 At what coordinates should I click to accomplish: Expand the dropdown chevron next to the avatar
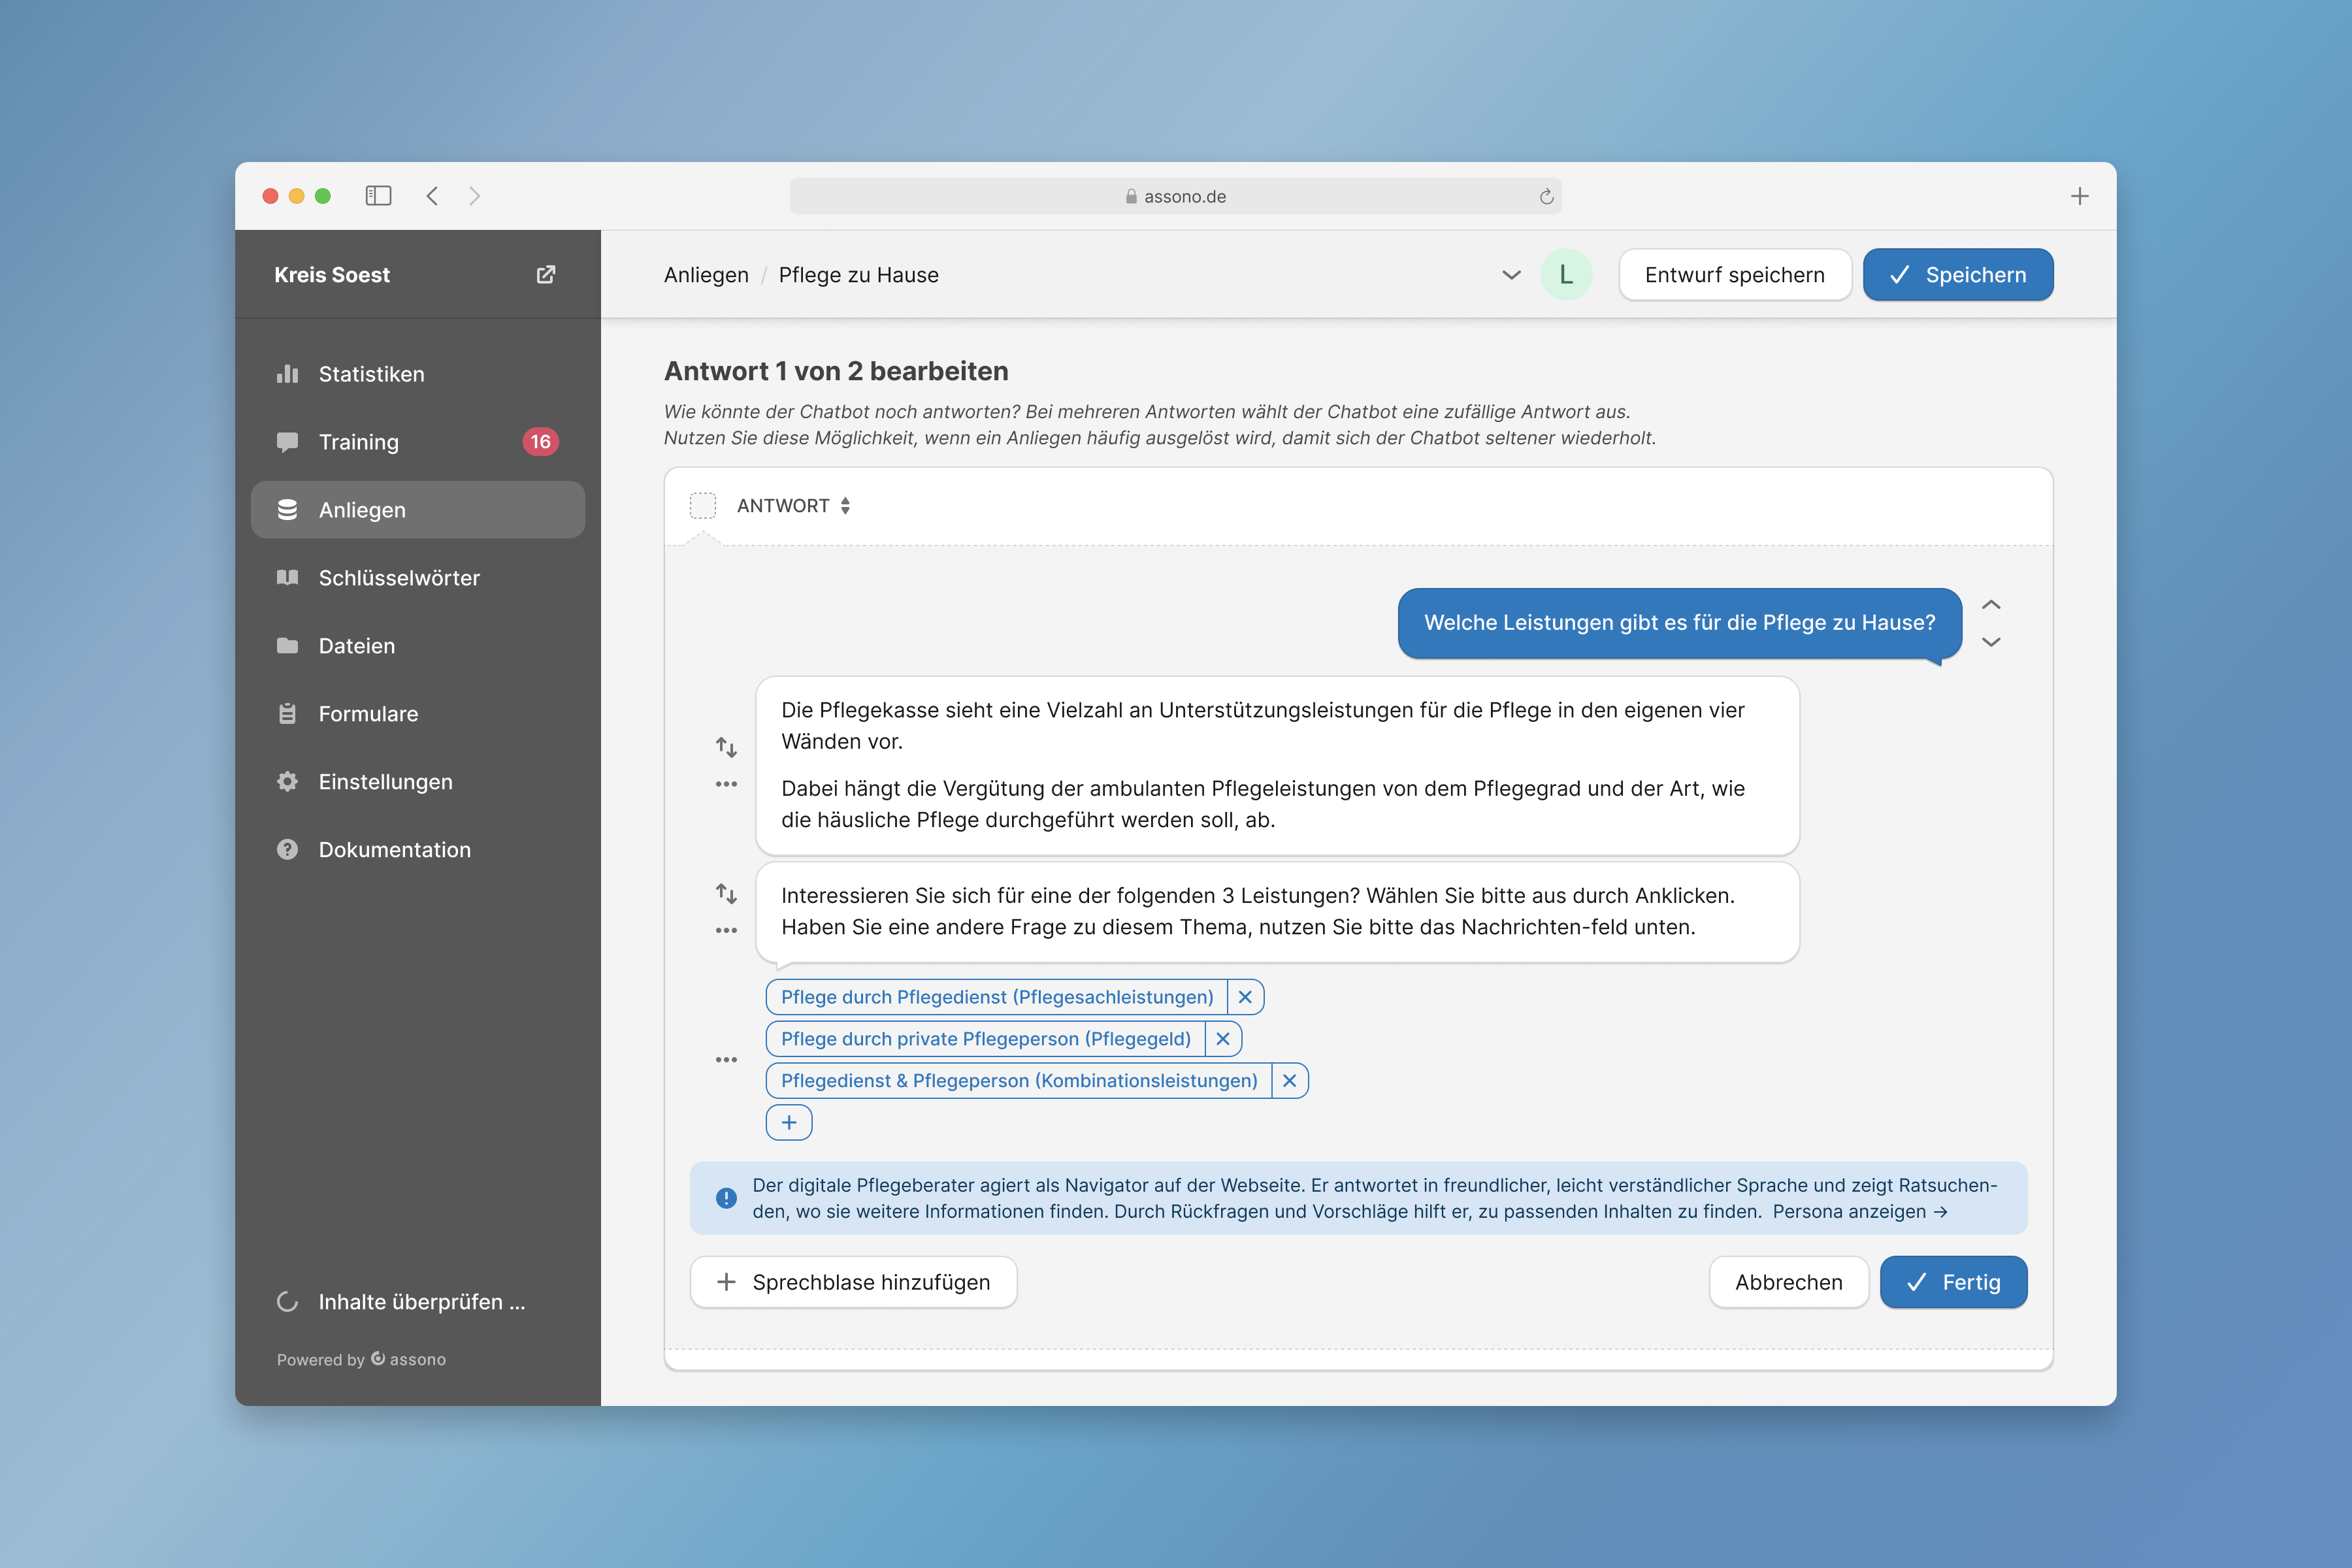pyautogui.click(x=1511, y=275)
